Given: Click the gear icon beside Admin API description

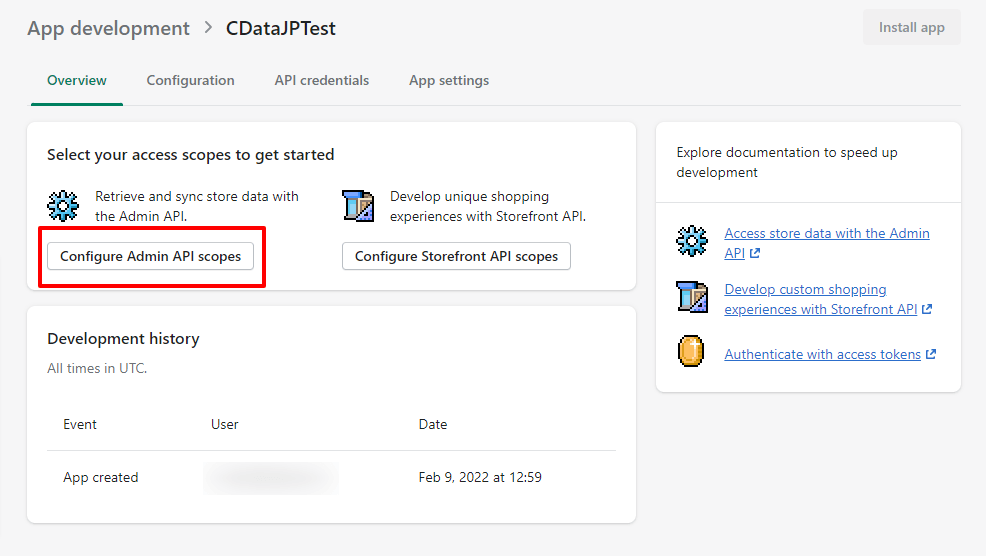Looking at the screenshot, I should click(x=63, y=206).
